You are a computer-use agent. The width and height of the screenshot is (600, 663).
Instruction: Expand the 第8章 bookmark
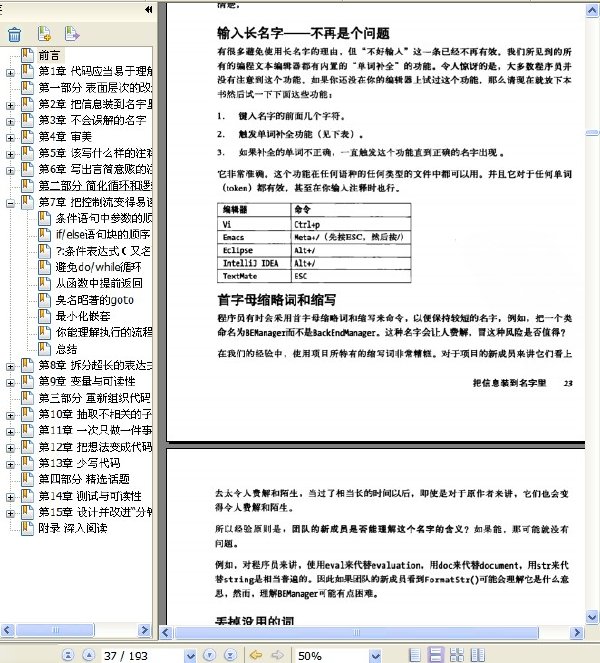(10, 367)
